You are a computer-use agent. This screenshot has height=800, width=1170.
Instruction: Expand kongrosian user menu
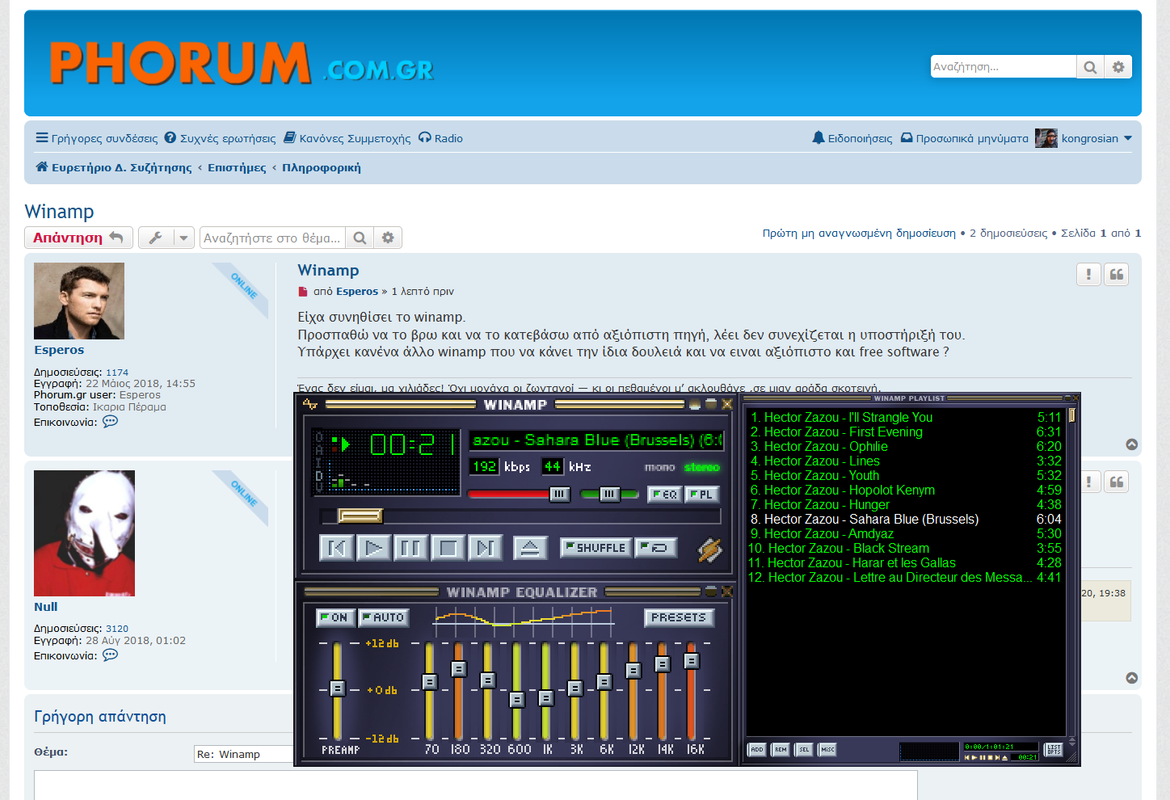(x=1083, y=138)
